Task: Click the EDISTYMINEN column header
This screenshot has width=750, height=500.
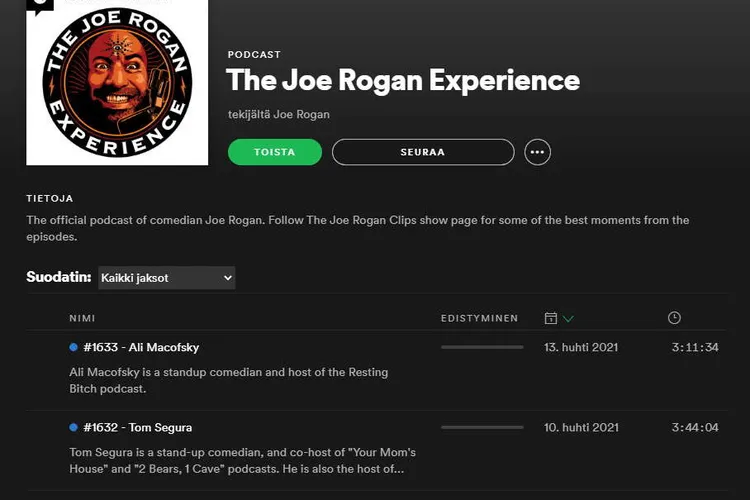Action: [479, 318]
